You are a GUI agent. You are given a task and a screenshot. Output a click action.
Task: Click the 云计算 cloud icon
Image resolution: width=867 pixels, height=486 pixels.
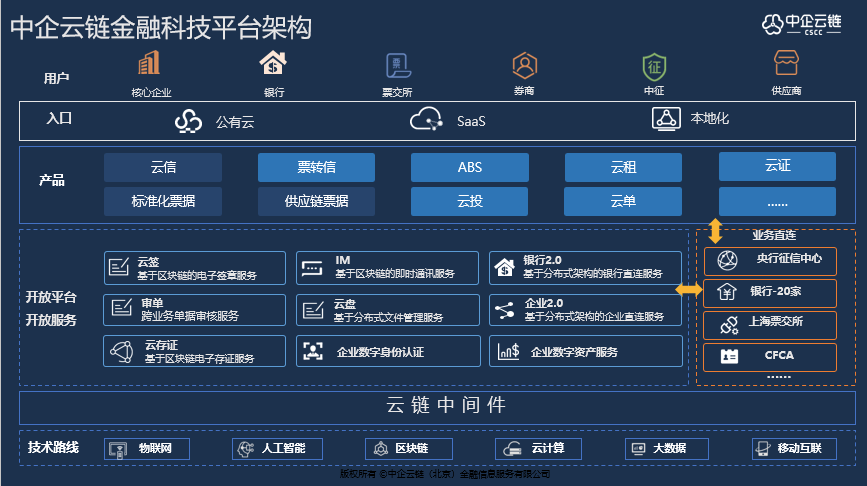pyautogui.click(x=512, y=449)
